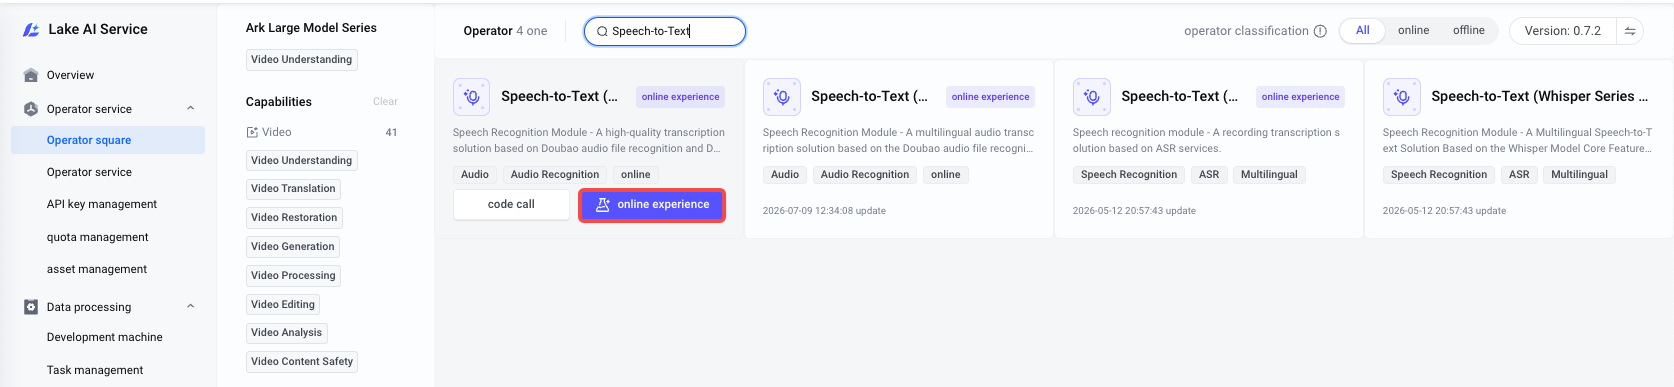
Task: Click the switch icon next to Version
Action: coord(1630,31)
